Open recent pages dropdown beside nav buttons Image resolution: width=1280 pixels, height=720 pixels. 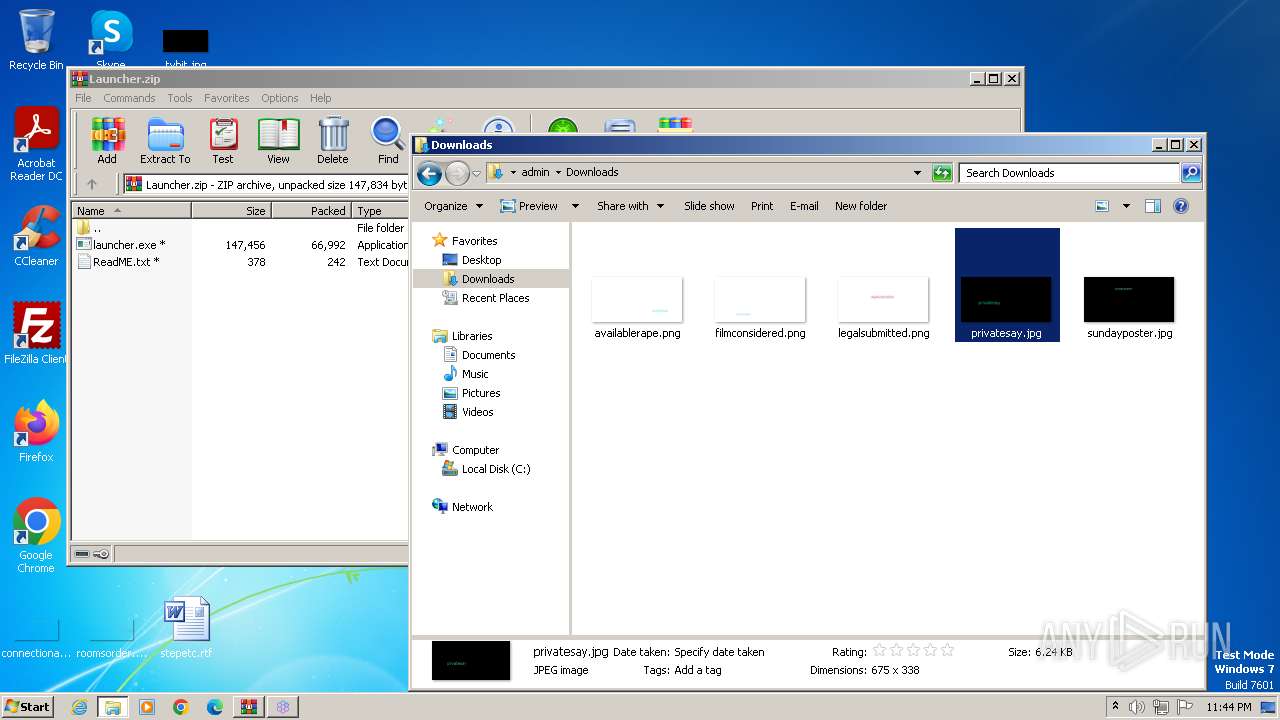click(x=477, y=173)
